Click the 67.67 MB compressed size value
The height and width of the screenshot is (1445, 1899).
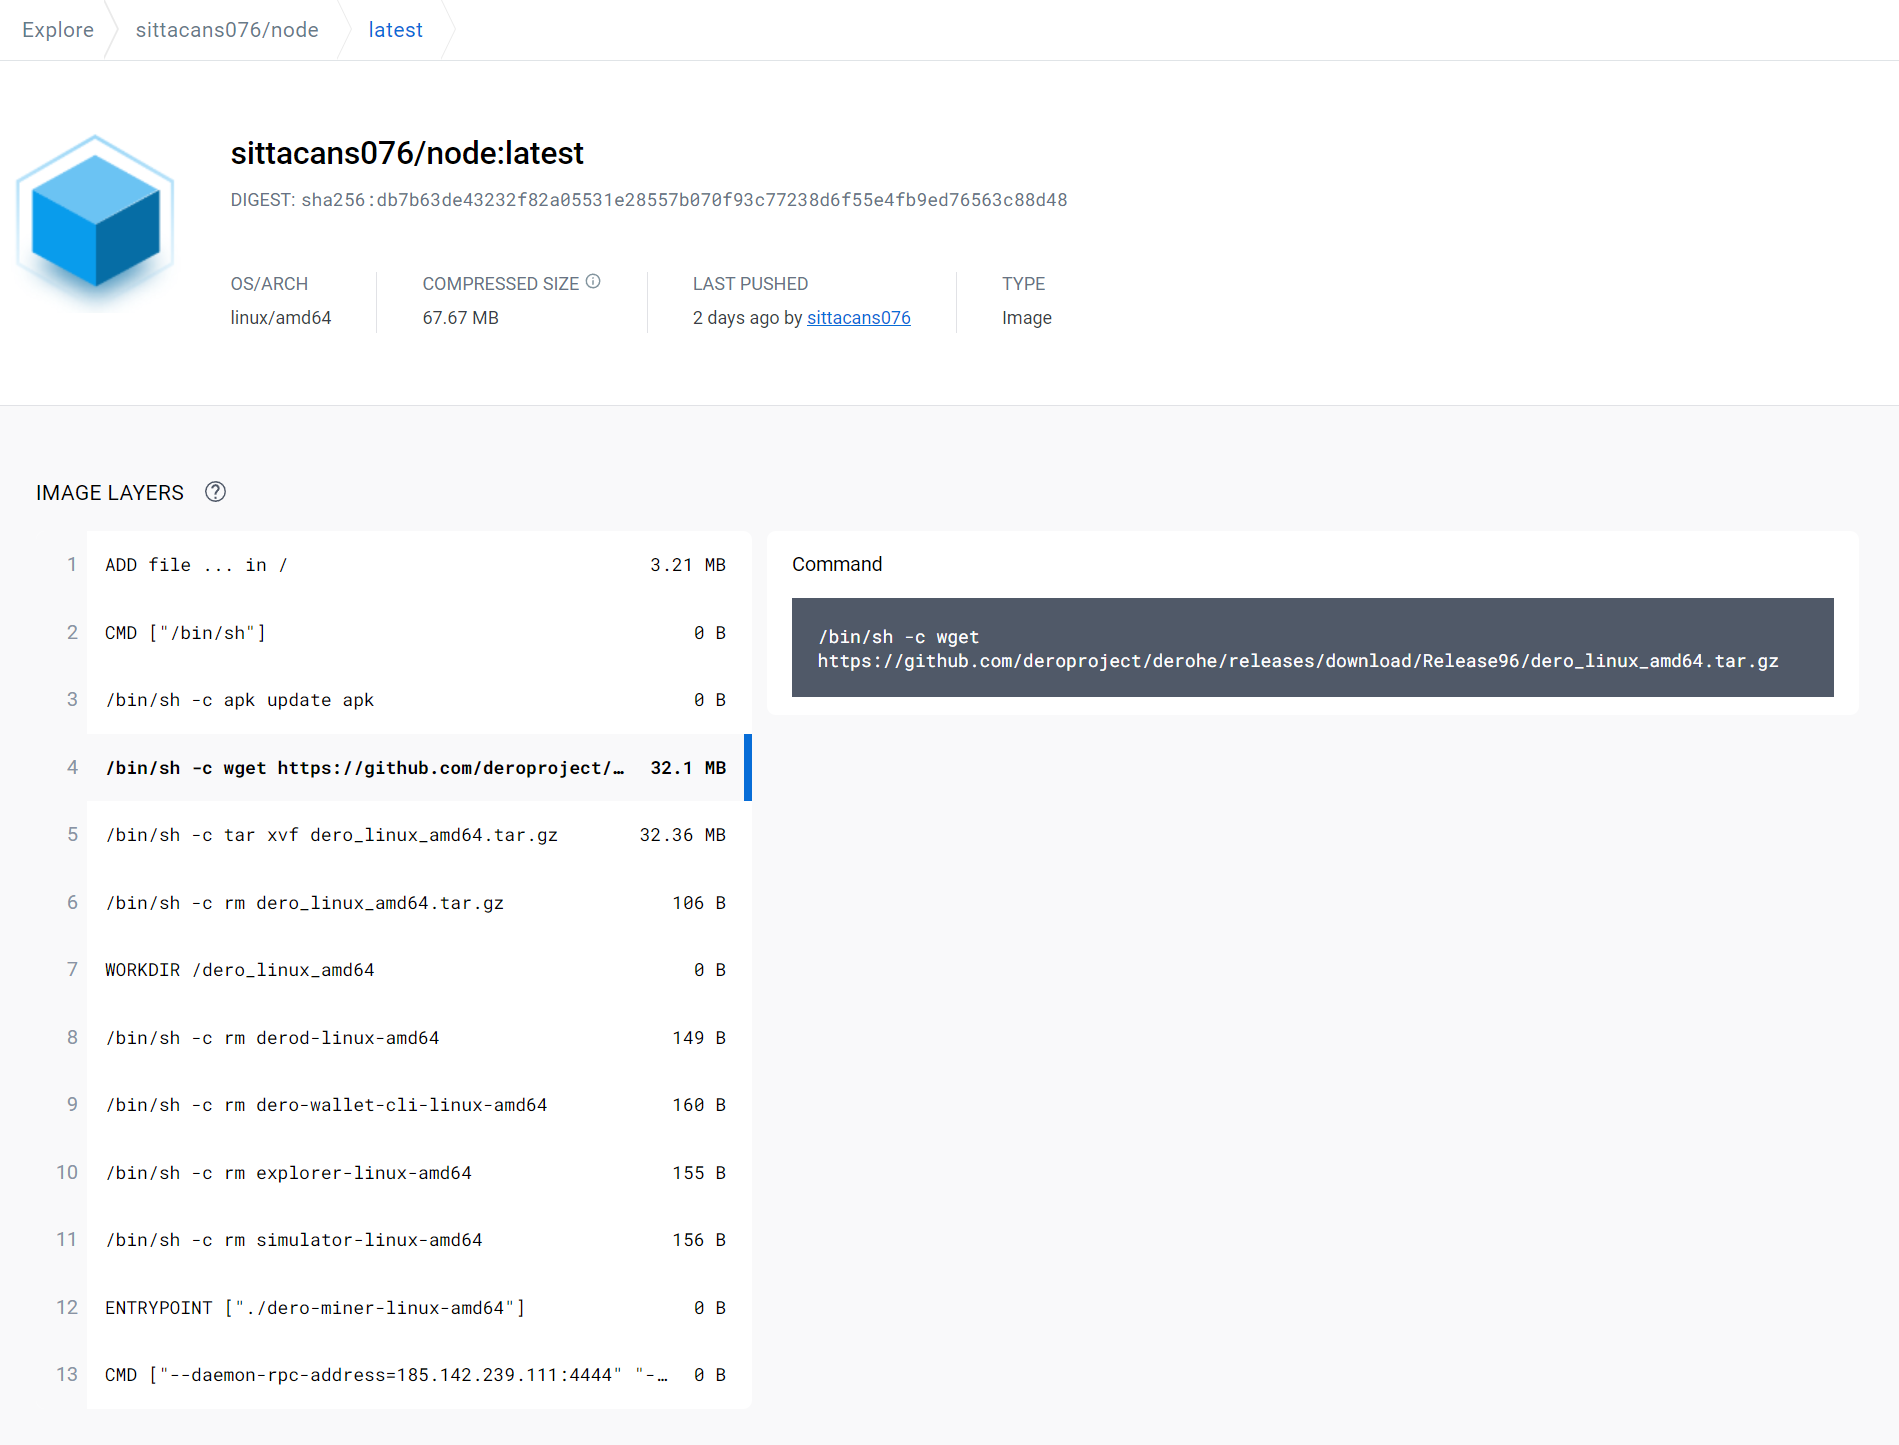pyautogui.click(x=461, y=318)
